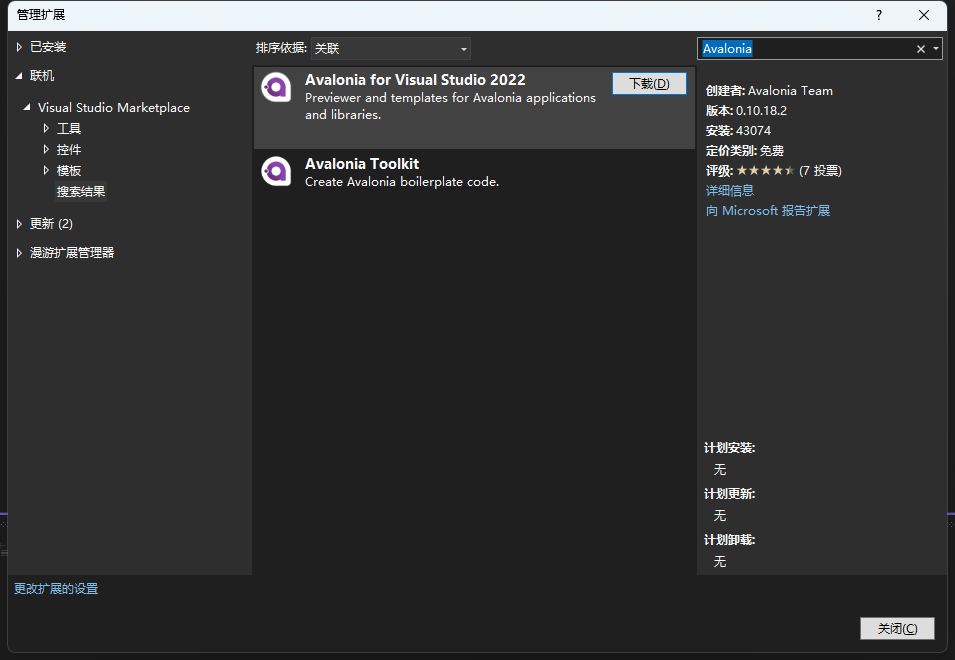
Task: Click the 关闭(C) button
Action: click(897, 628)
